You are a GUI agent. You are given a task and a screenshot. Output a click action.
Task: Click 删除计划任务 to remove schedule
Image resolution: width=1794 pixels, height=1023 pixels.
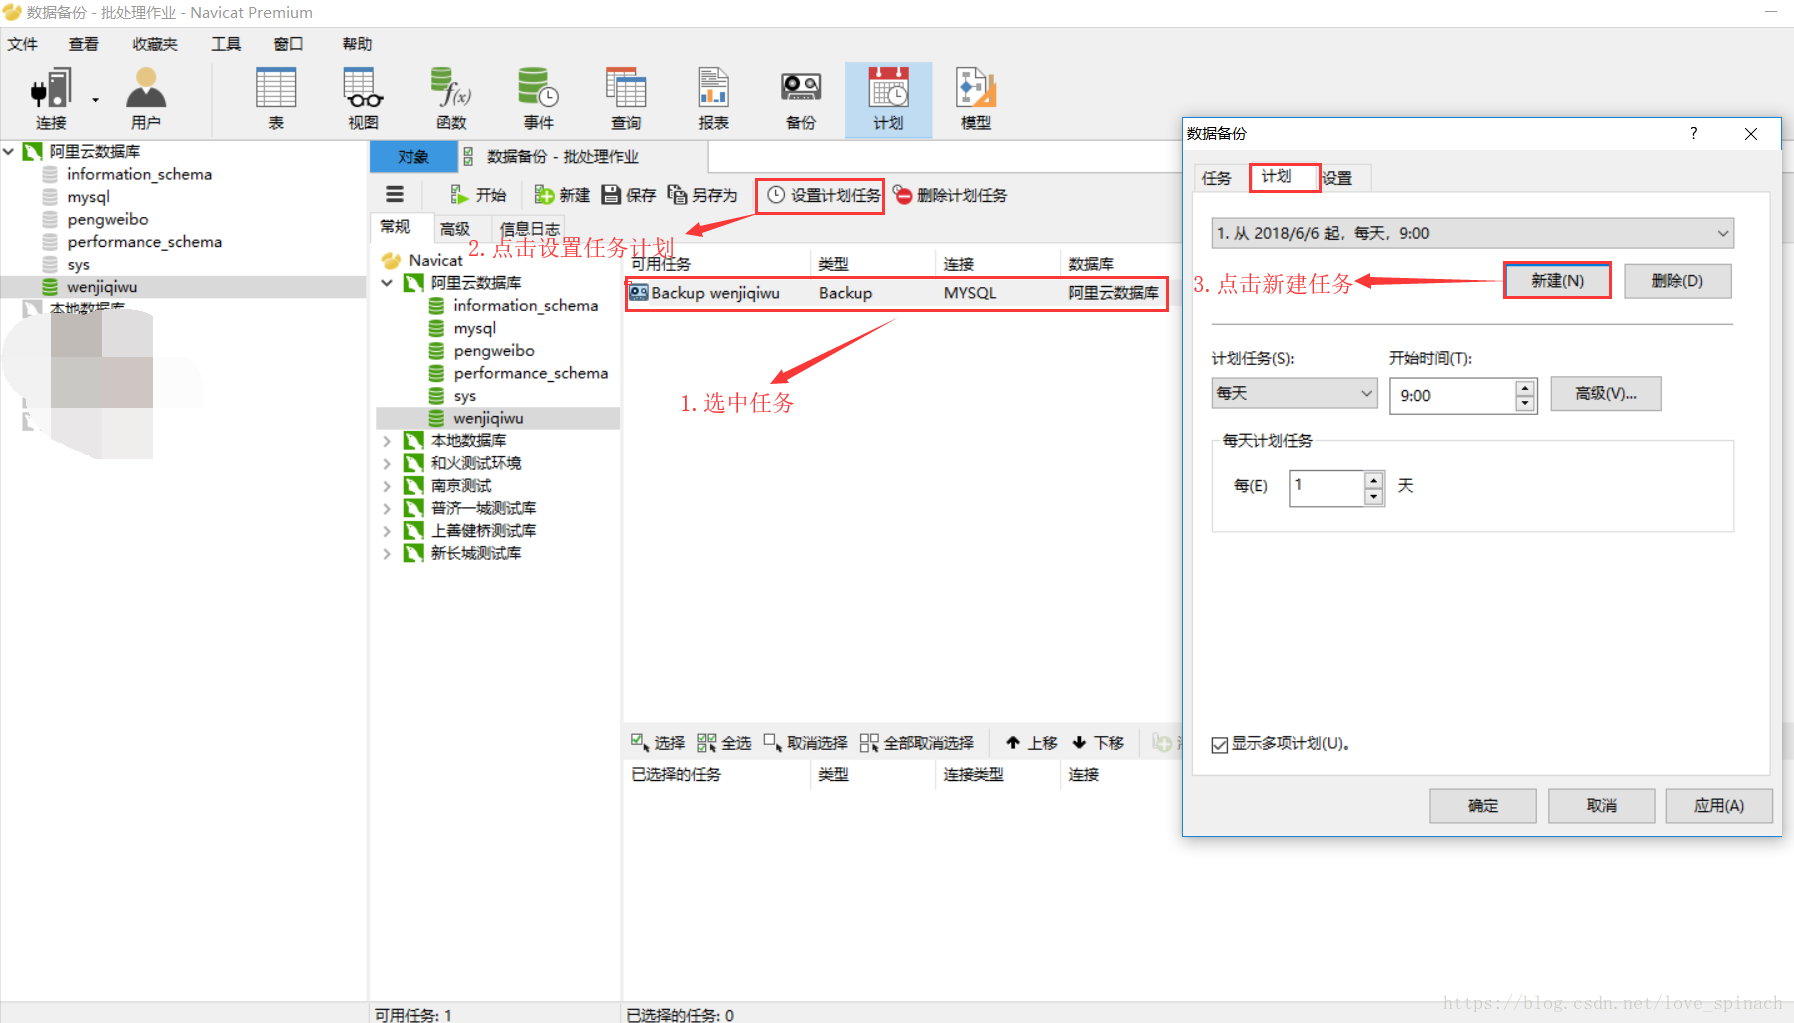coord(950,195)
